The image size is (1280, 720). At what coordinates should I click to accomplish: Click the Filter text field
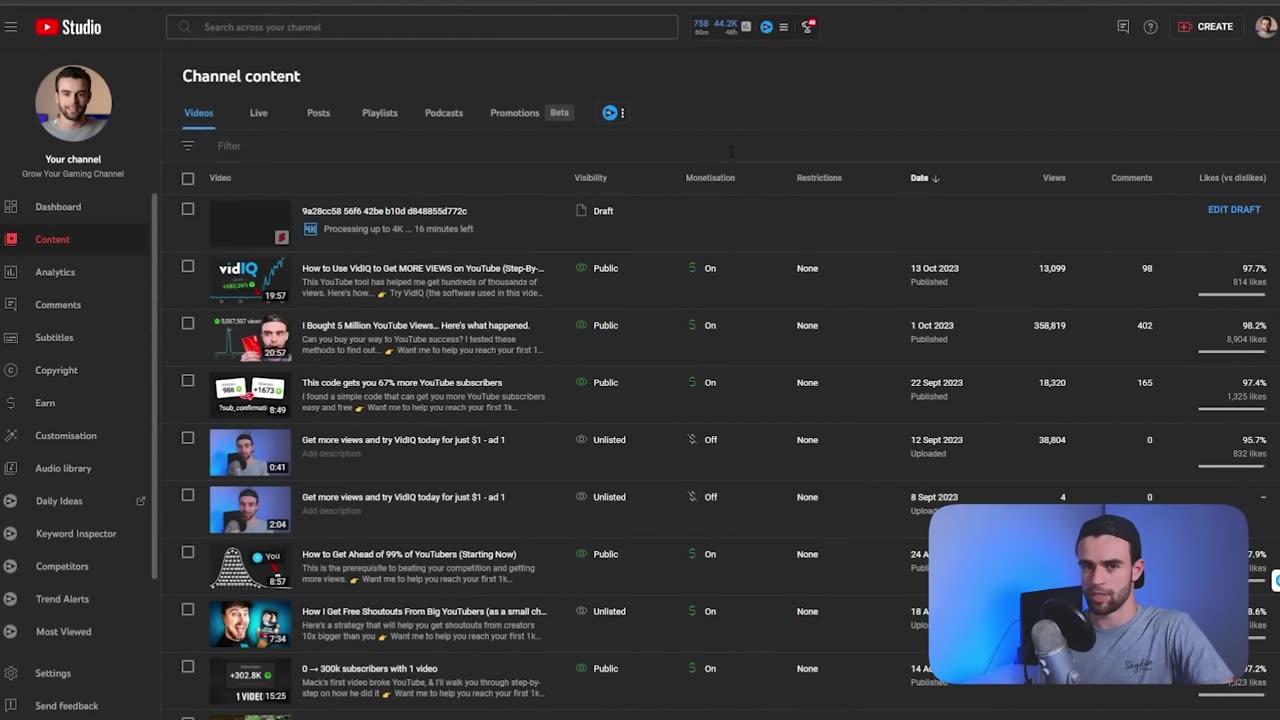click(x=229, y=146)
